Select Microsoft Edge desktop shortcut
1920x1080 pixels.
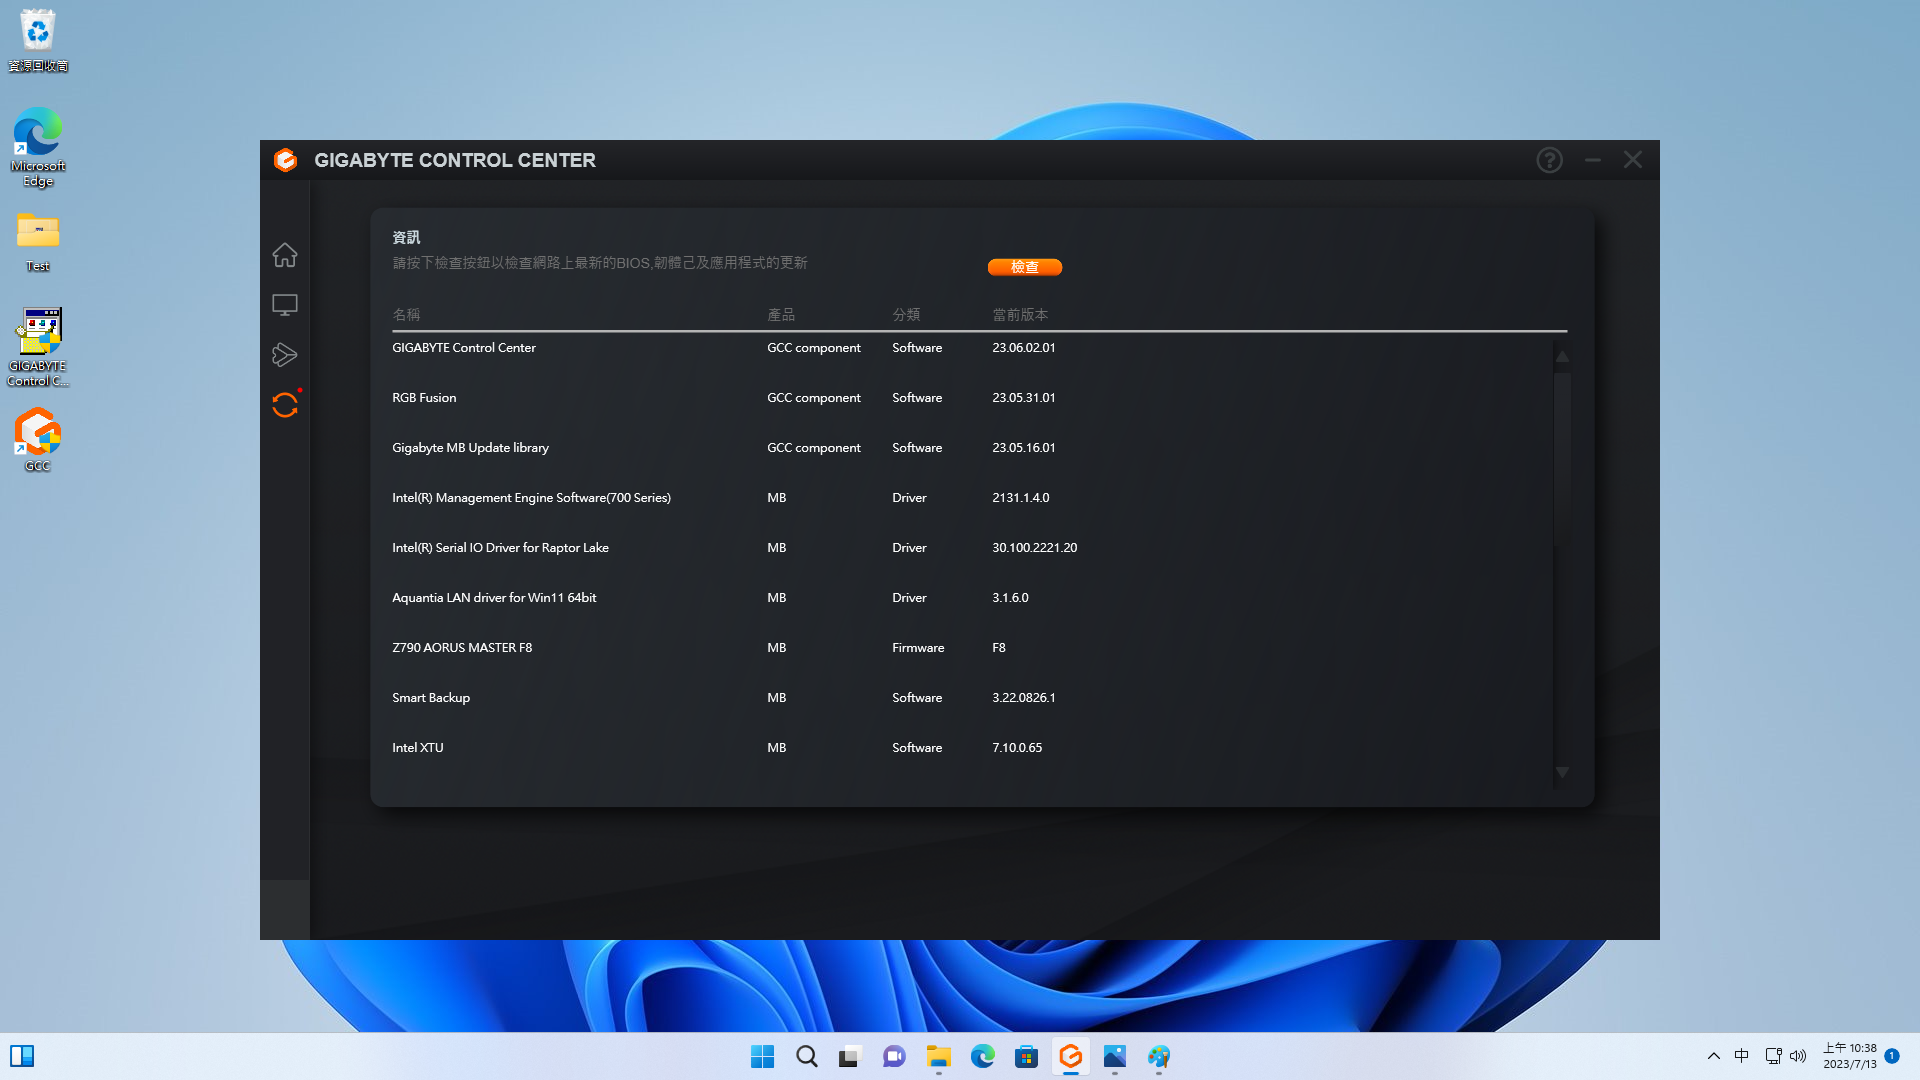(38, 146)
